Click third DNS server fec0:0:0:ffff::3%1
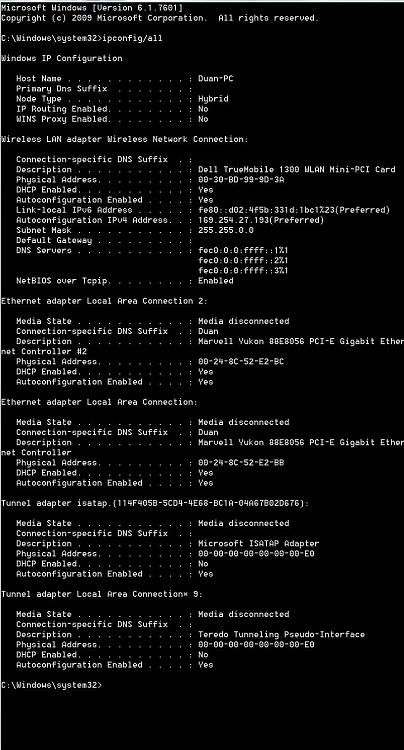This screenshot has height=750, width=404. [x=243, y=271]
